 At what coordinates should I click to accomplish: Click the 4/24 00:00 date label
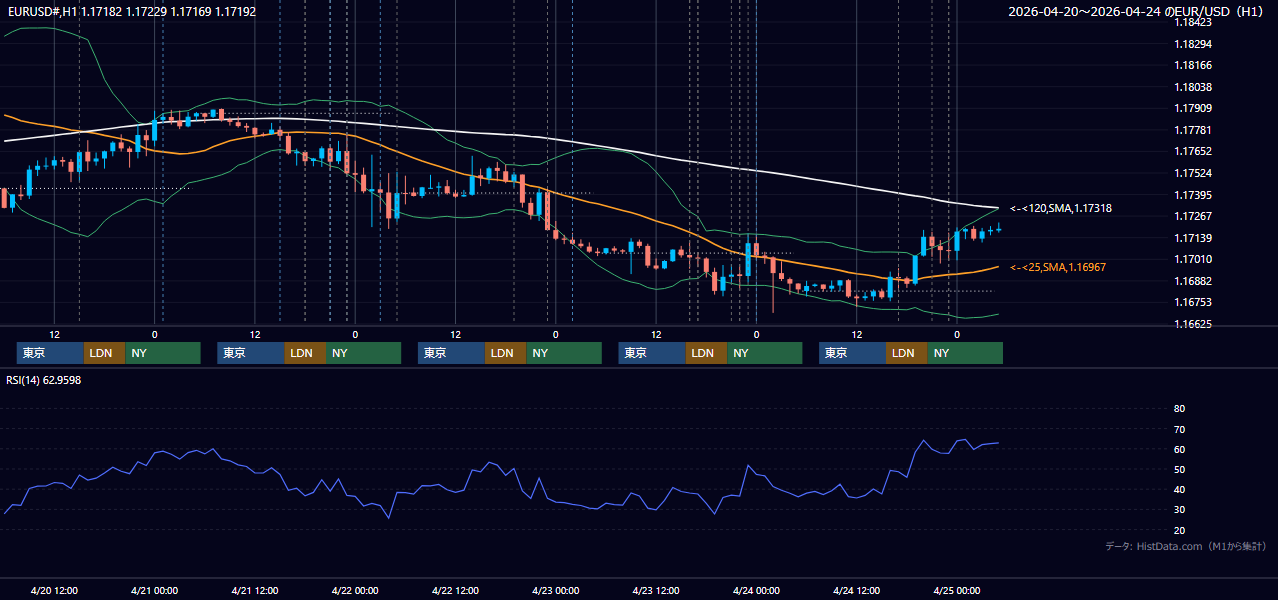coord(756,590)
